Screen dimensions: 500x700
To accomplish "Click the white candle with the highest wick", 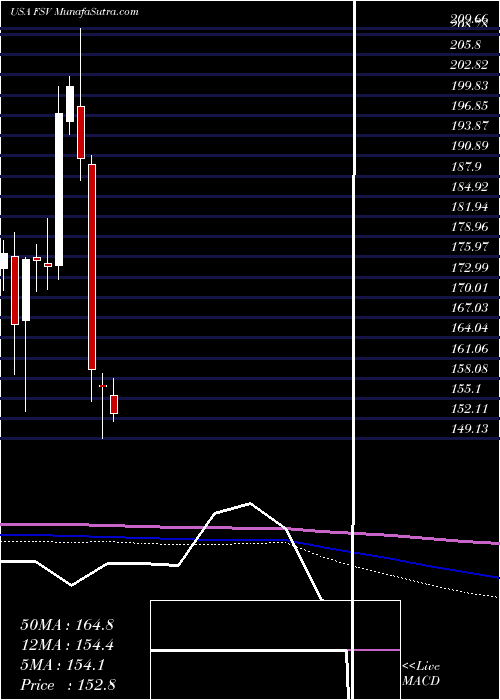I will pyautogui.click(x=70, y=104).
